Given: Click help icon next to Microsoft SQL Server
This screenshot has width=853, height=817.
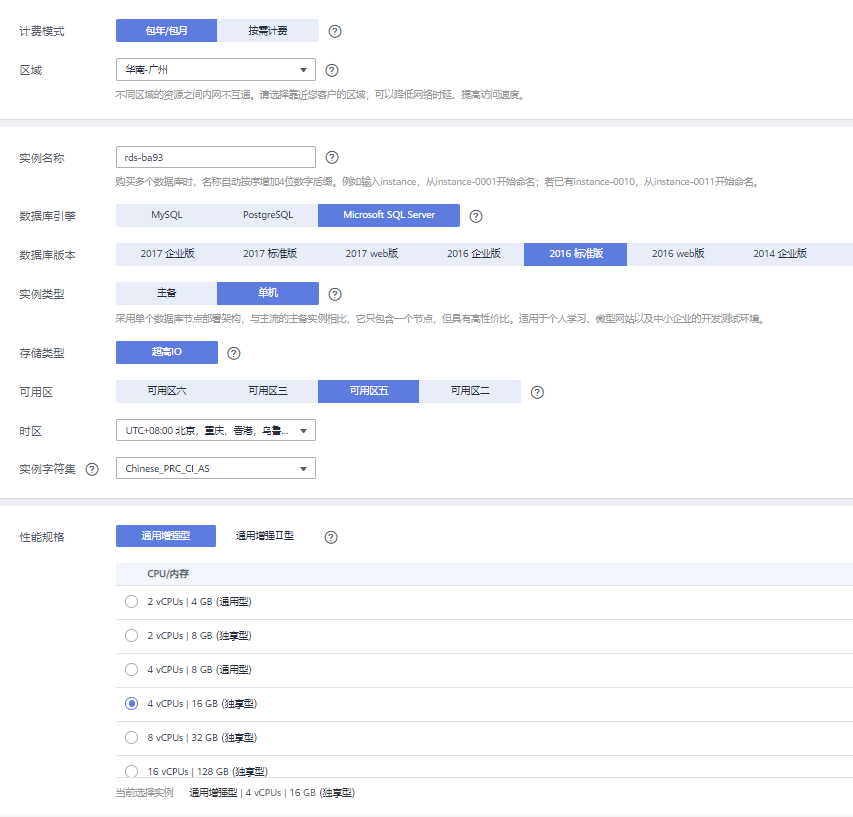Looking at the screenshot, I should (476, 215).
